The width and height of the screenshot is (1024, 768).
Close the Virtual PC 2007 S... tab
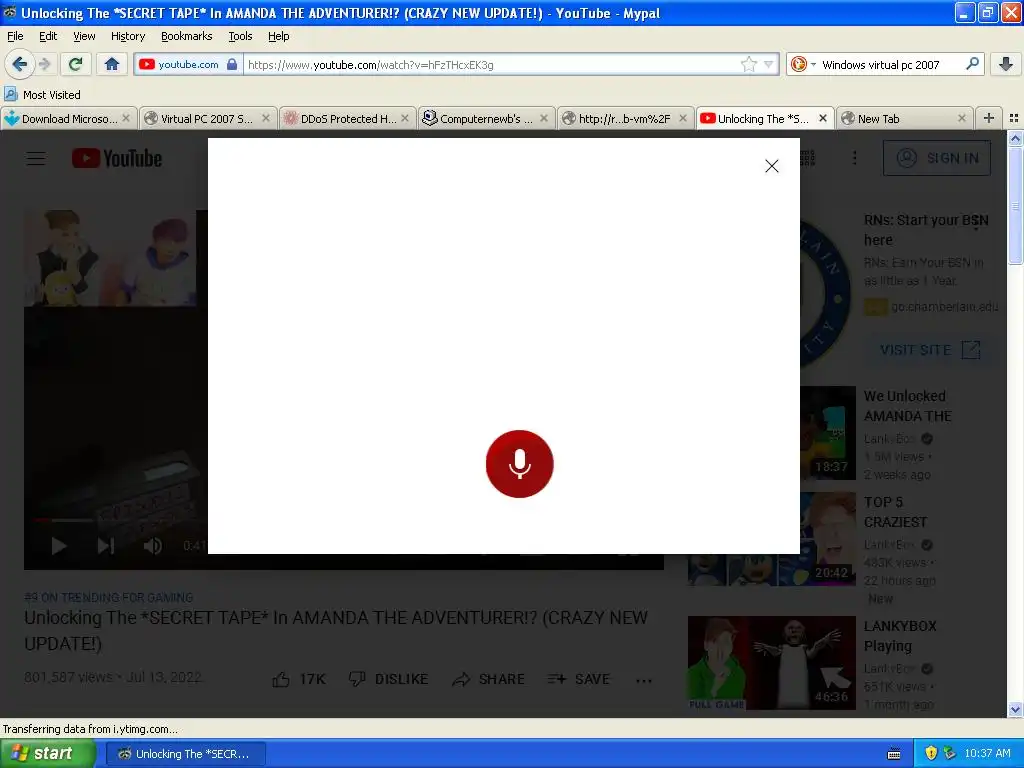(x=266, y=118)
